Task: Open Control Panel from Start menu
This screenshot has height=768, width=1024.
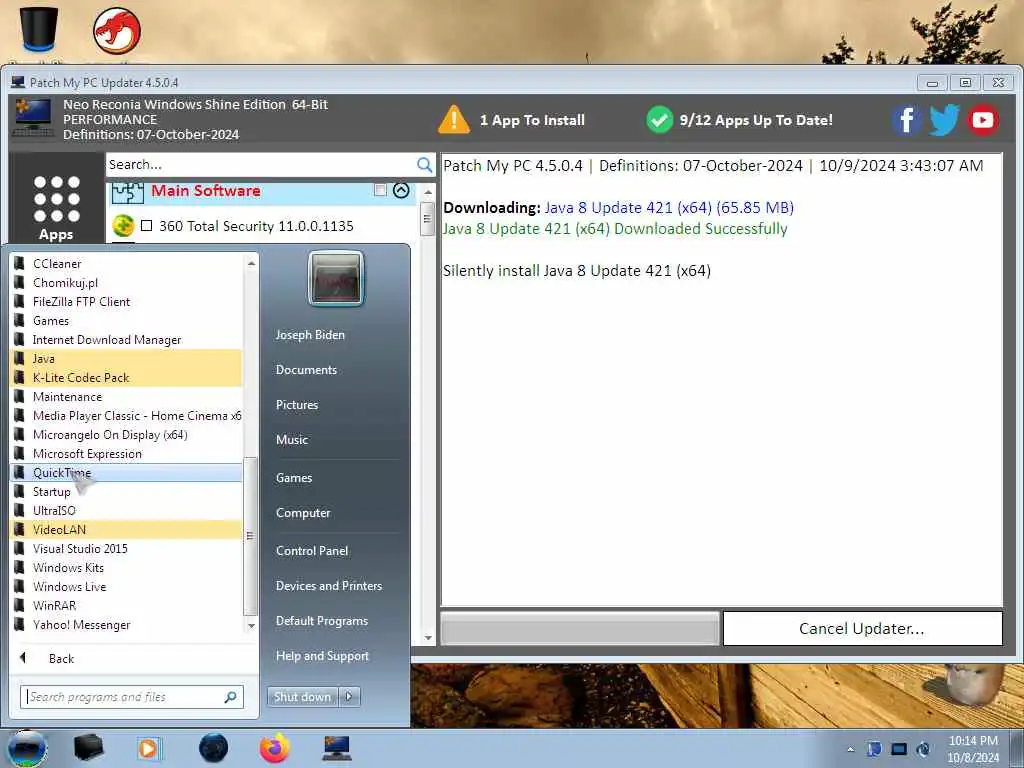Action: (312, 551)
